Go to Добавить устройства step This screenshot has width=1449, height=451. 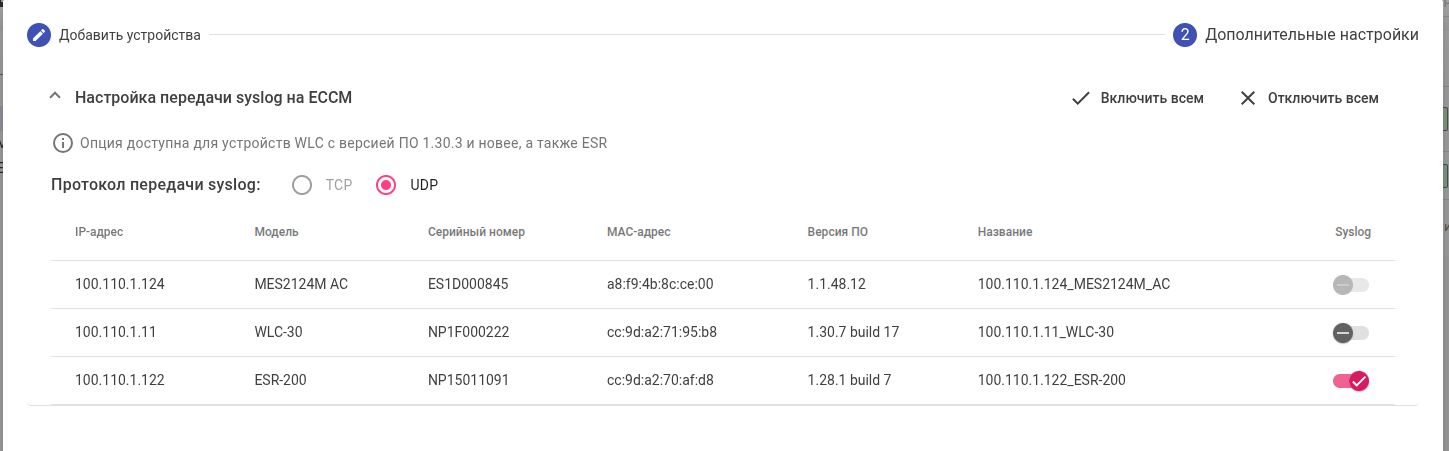(x=130, y=35)
